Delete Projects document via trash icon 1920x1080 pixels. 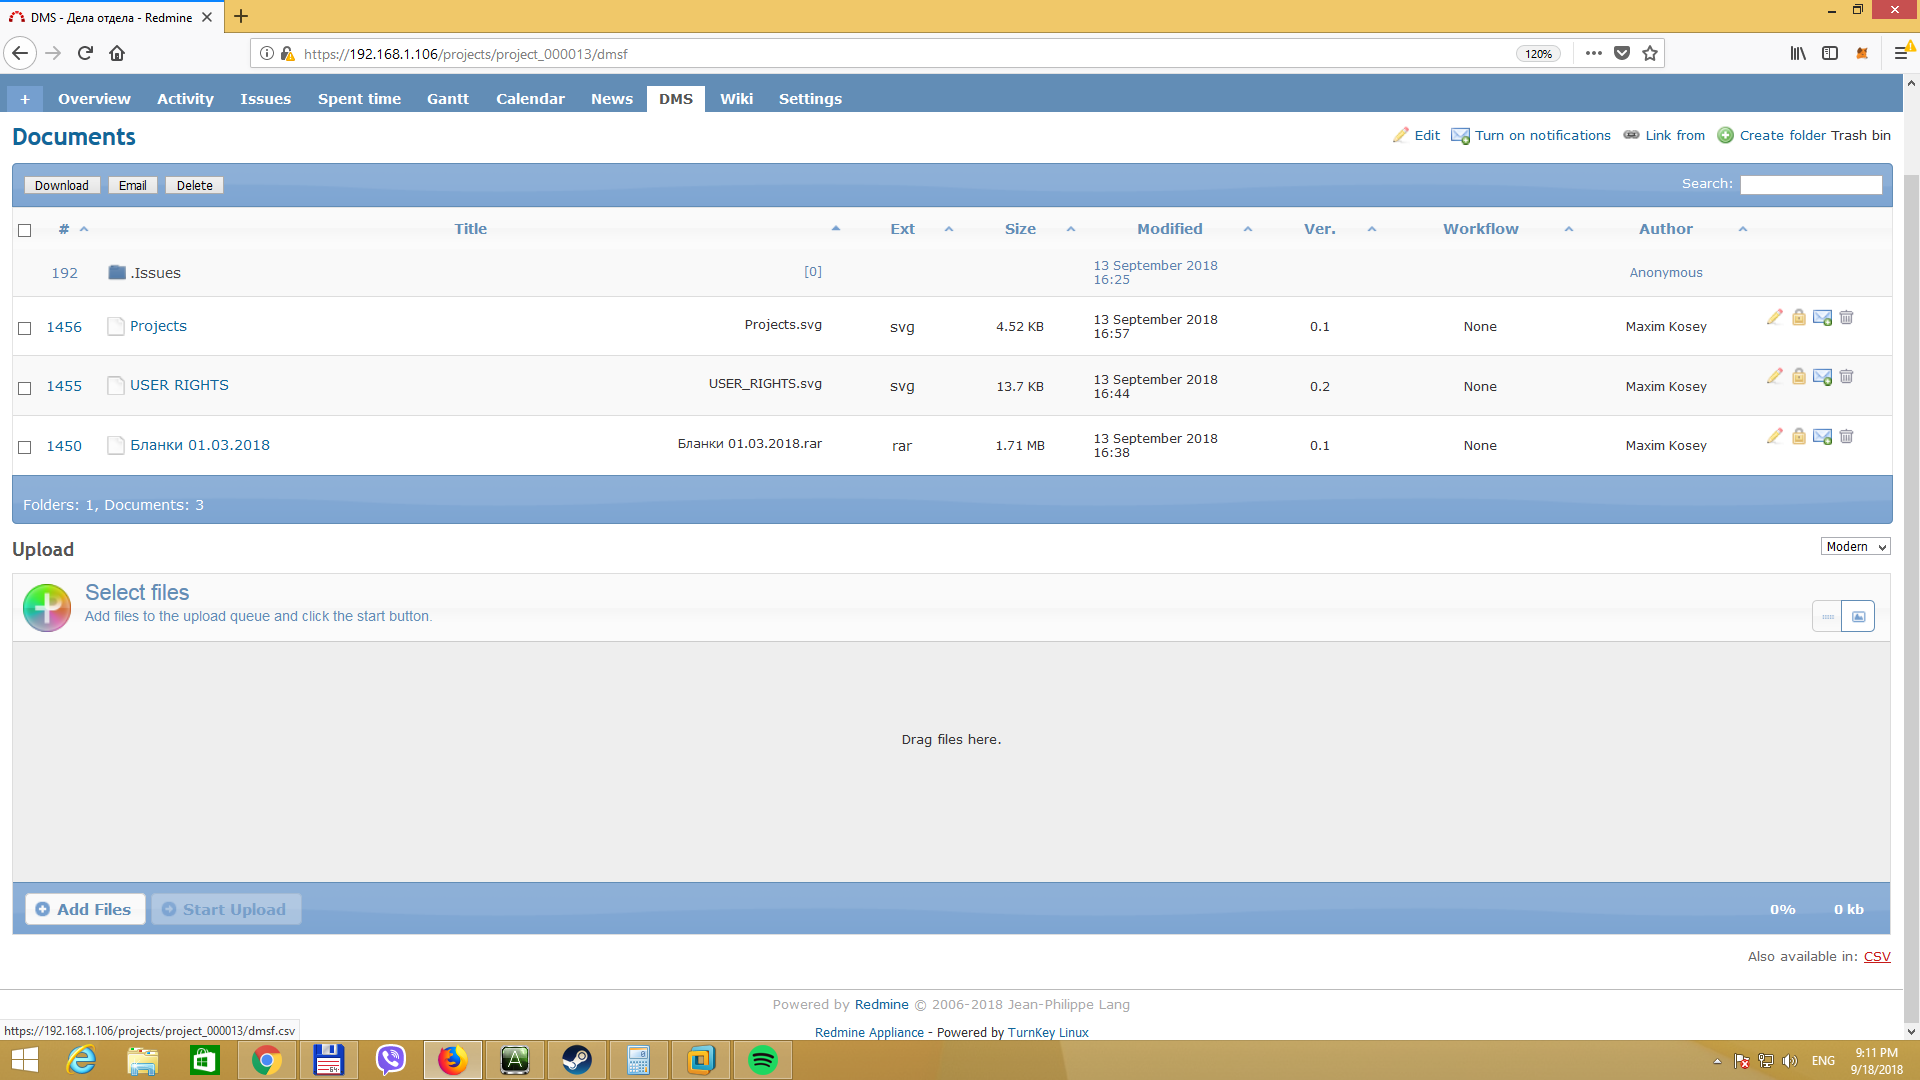(x=1847, y=317)
